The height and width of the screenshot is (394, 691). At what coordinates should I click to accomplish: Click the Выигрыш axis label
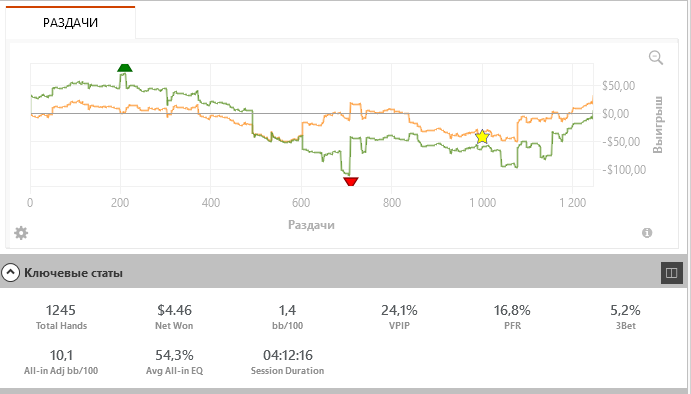[x=658, y=124]
